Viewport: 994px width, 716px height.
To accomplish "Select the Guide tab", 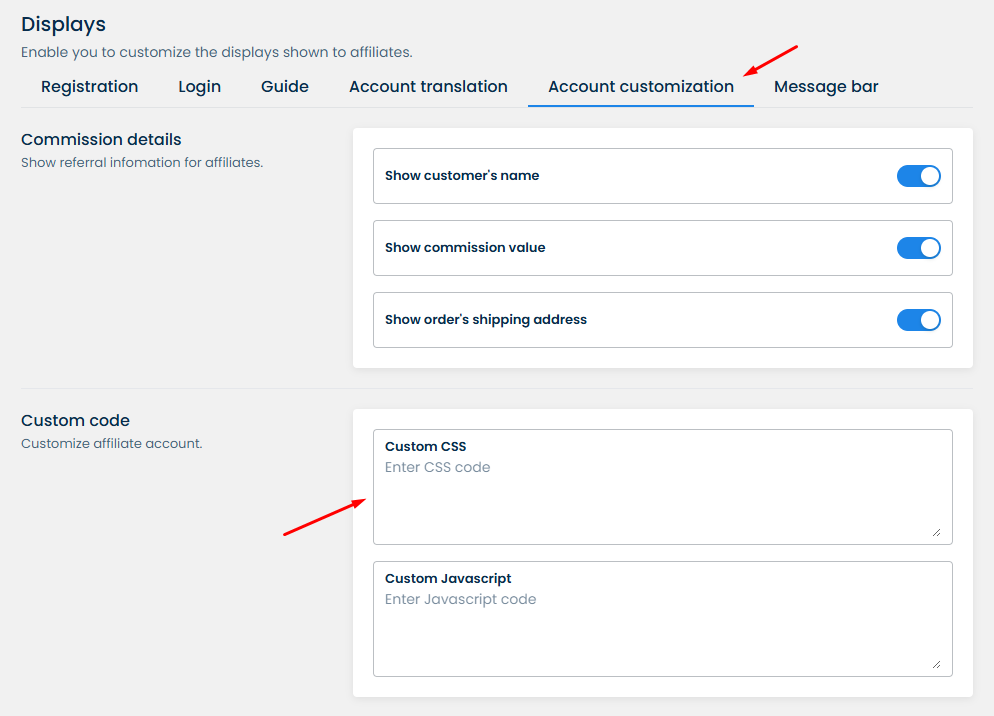I will click(x=285, y=87).
